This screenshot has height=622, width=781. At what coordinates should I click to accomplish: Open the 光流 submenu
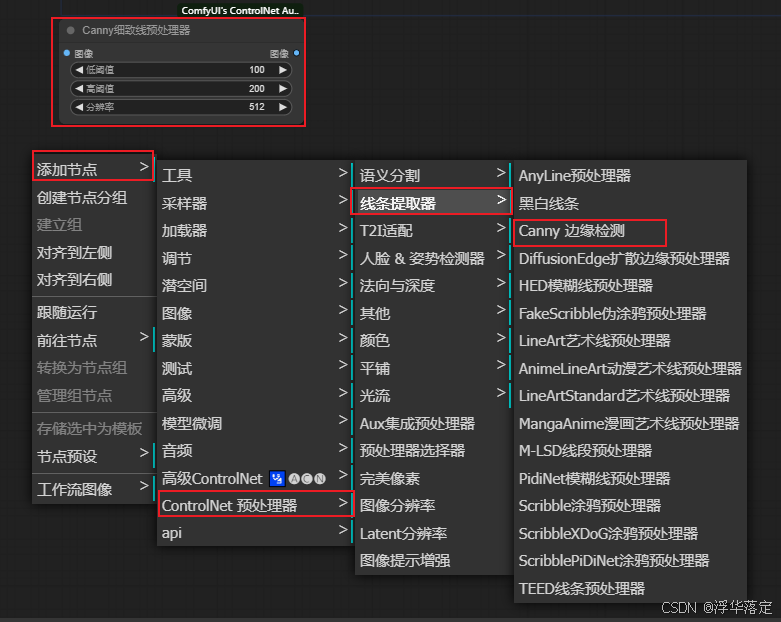pyautogui.click(x=432, y=396)
